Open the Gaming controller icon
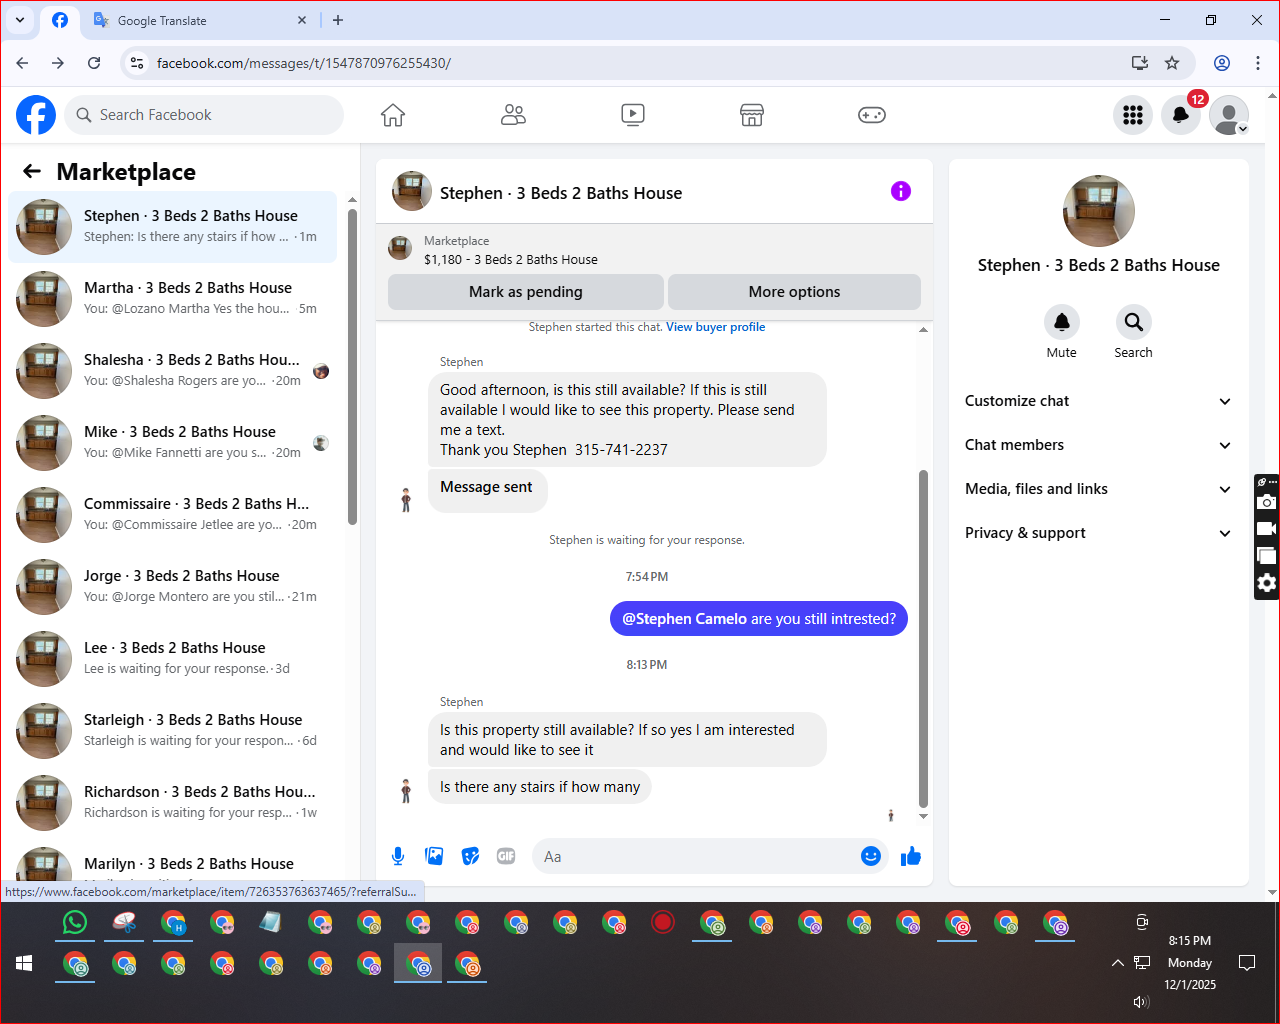 click(872, 115)
